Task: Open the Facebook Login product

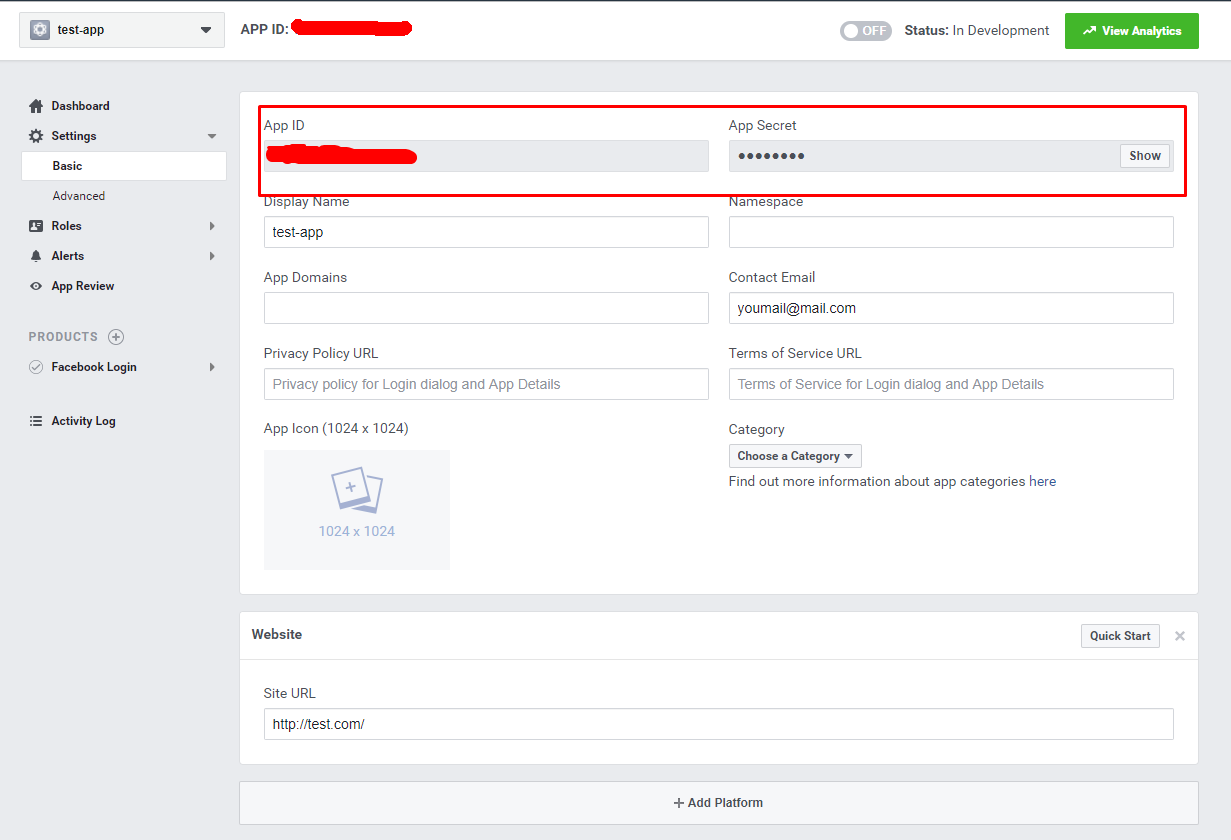Action: (x=94, y=367)
